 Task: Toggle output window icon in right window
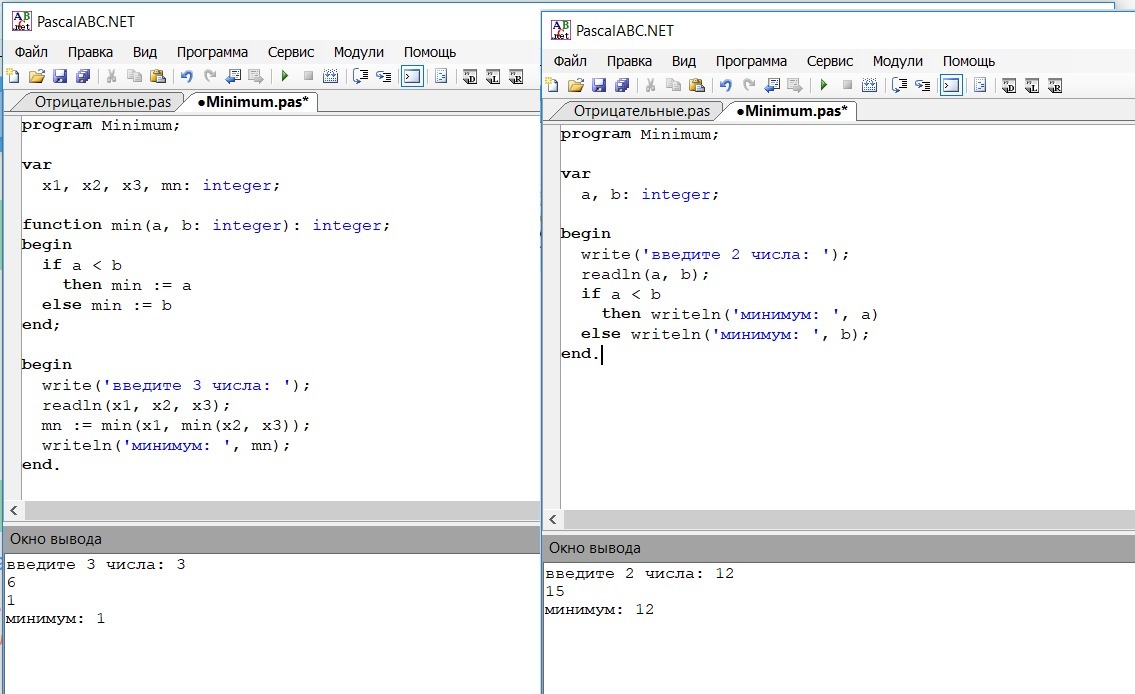tap(951, 85)
